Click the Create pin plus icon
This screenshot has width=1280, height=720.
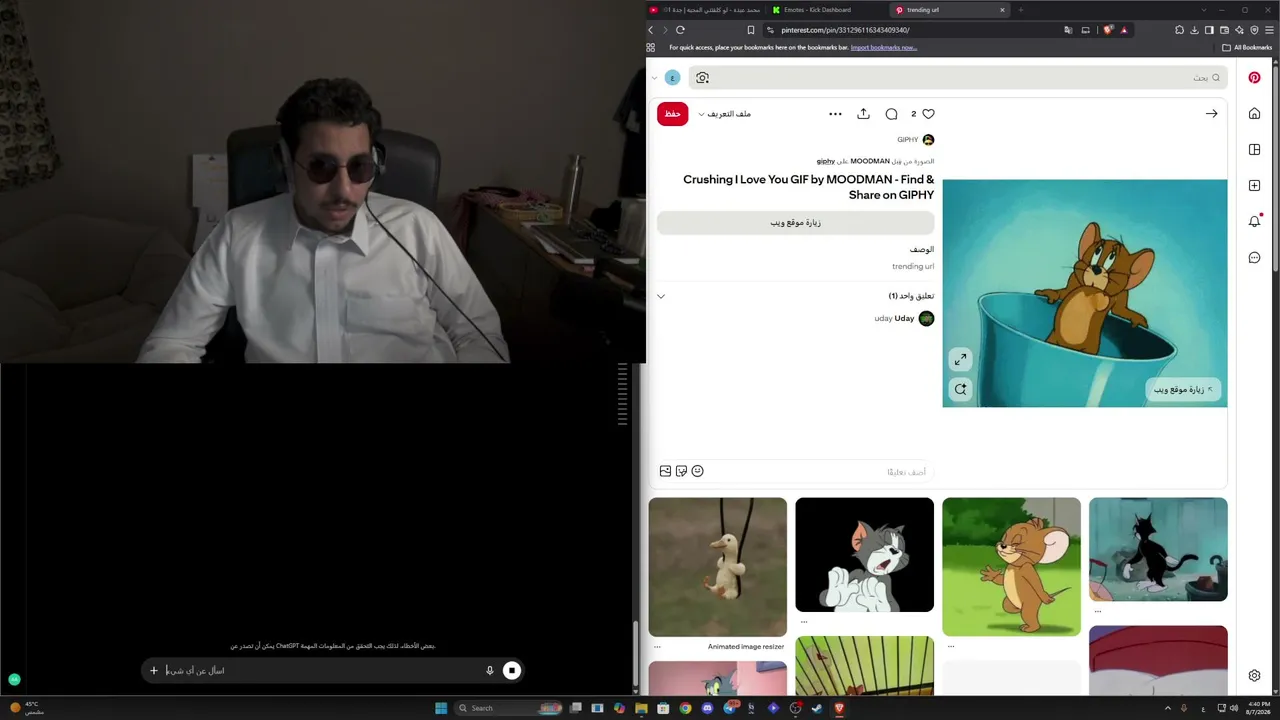pyautogui.click(x=1254, y=186)
